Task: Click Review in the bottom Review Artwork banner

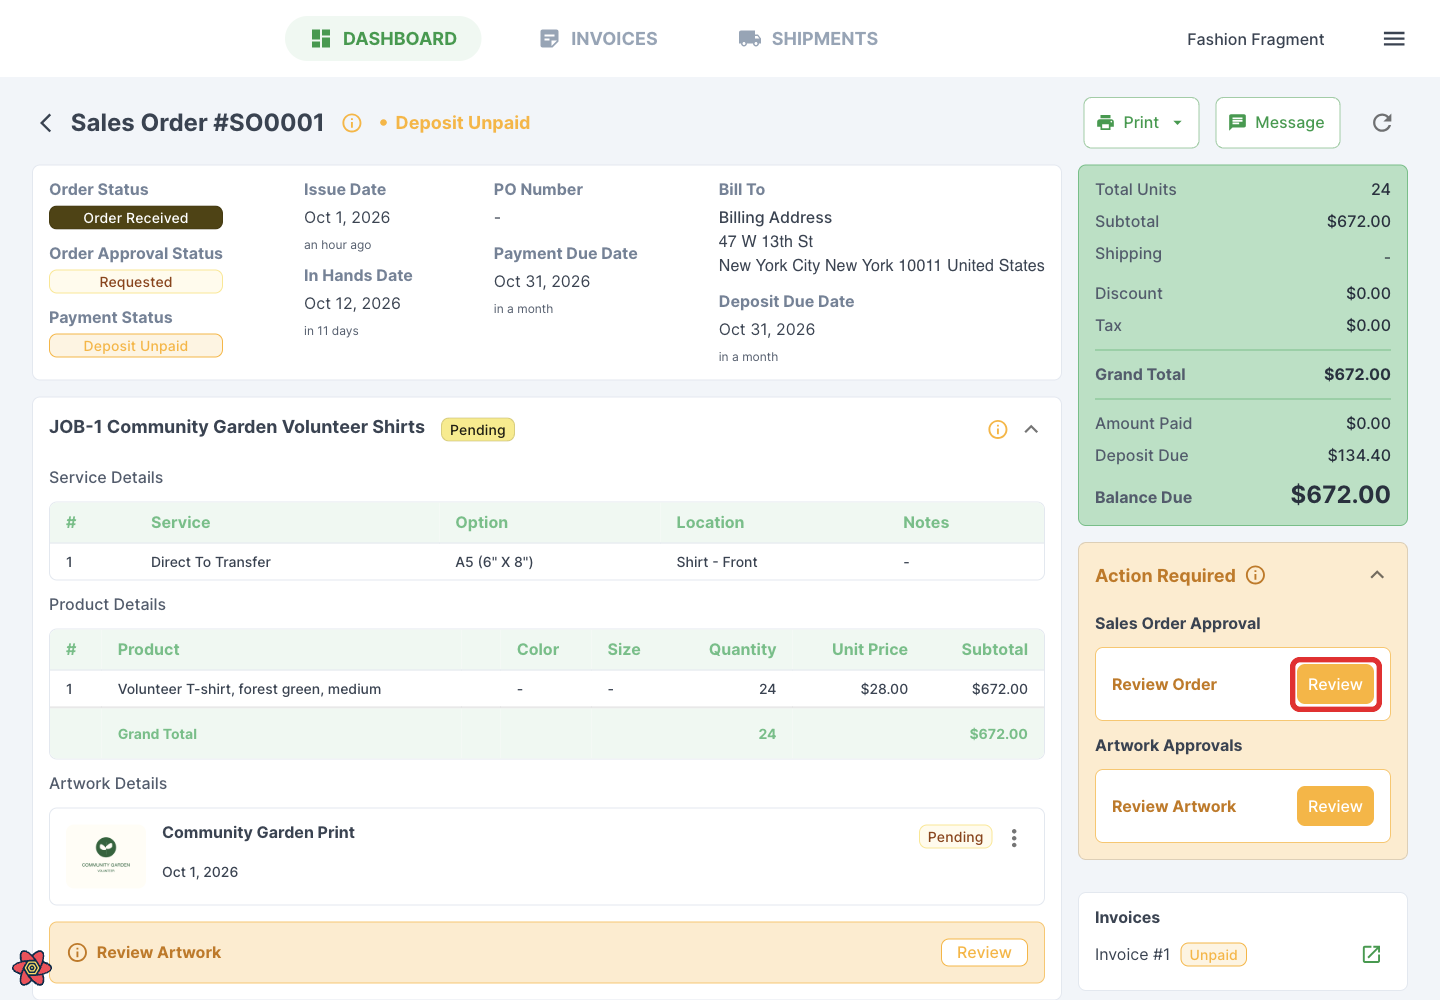Action: click(x=984, y=953)
